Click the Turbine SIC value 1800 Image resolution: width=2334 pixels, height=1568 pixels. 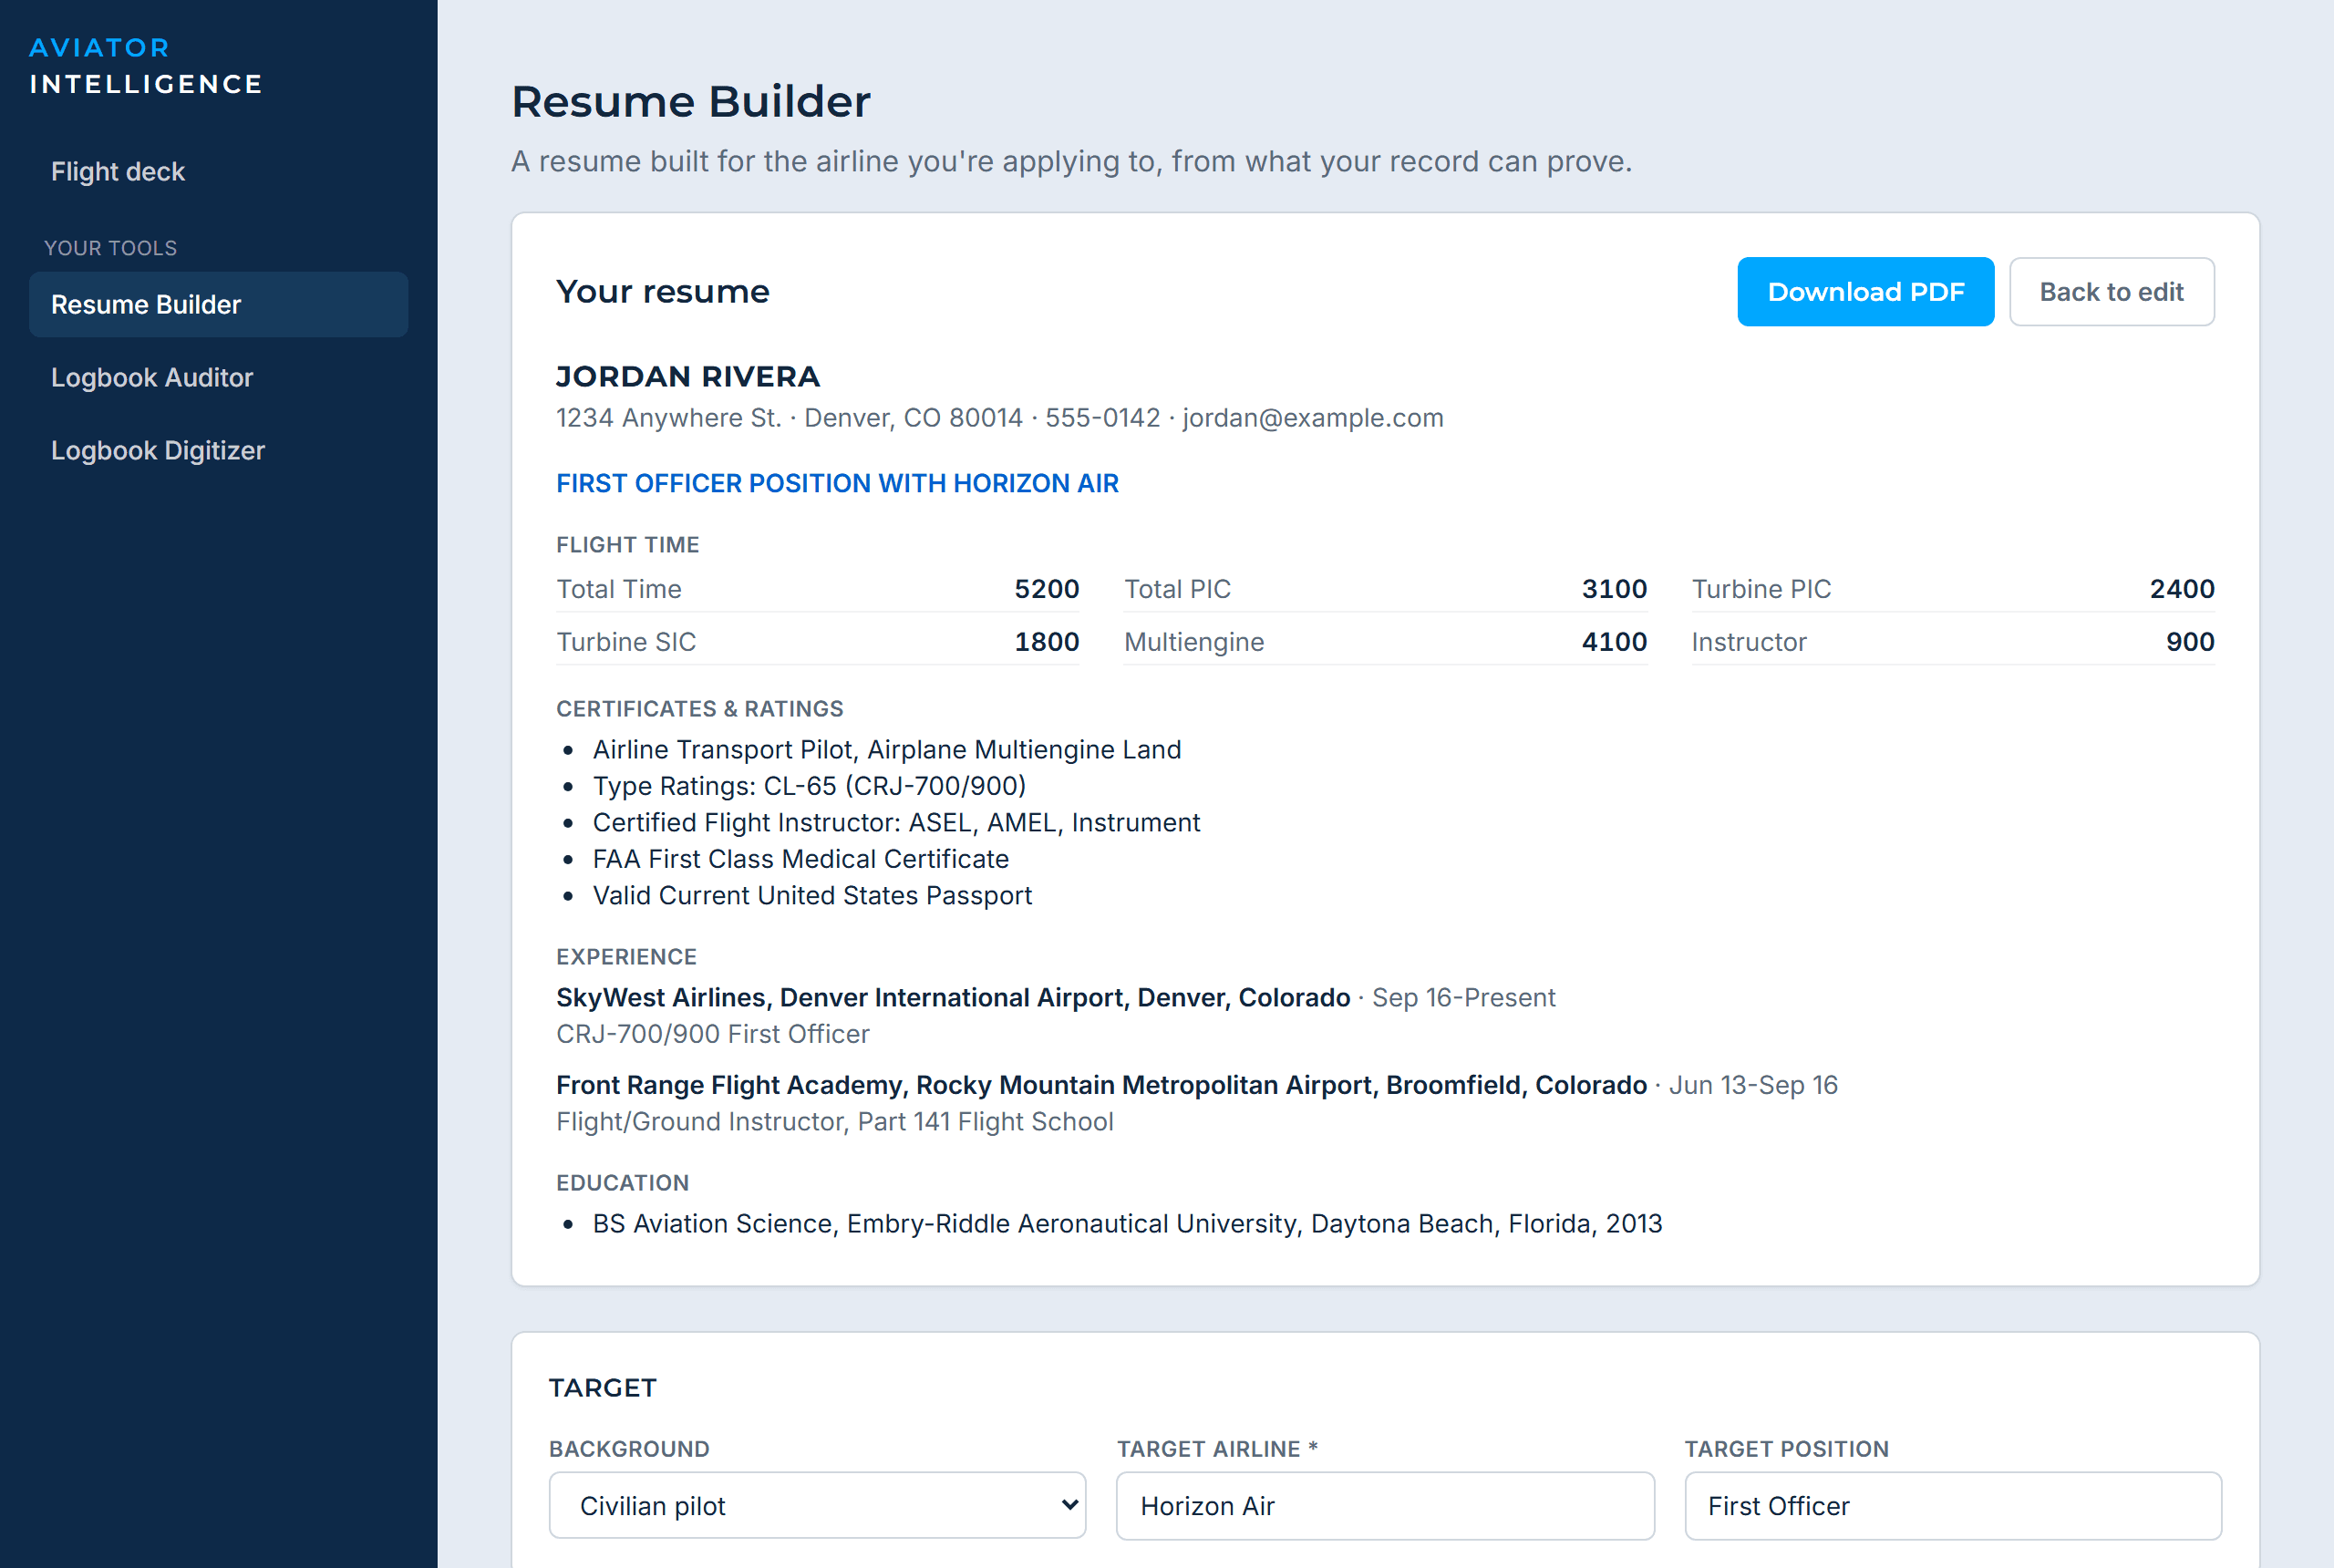pos(1046,642)
